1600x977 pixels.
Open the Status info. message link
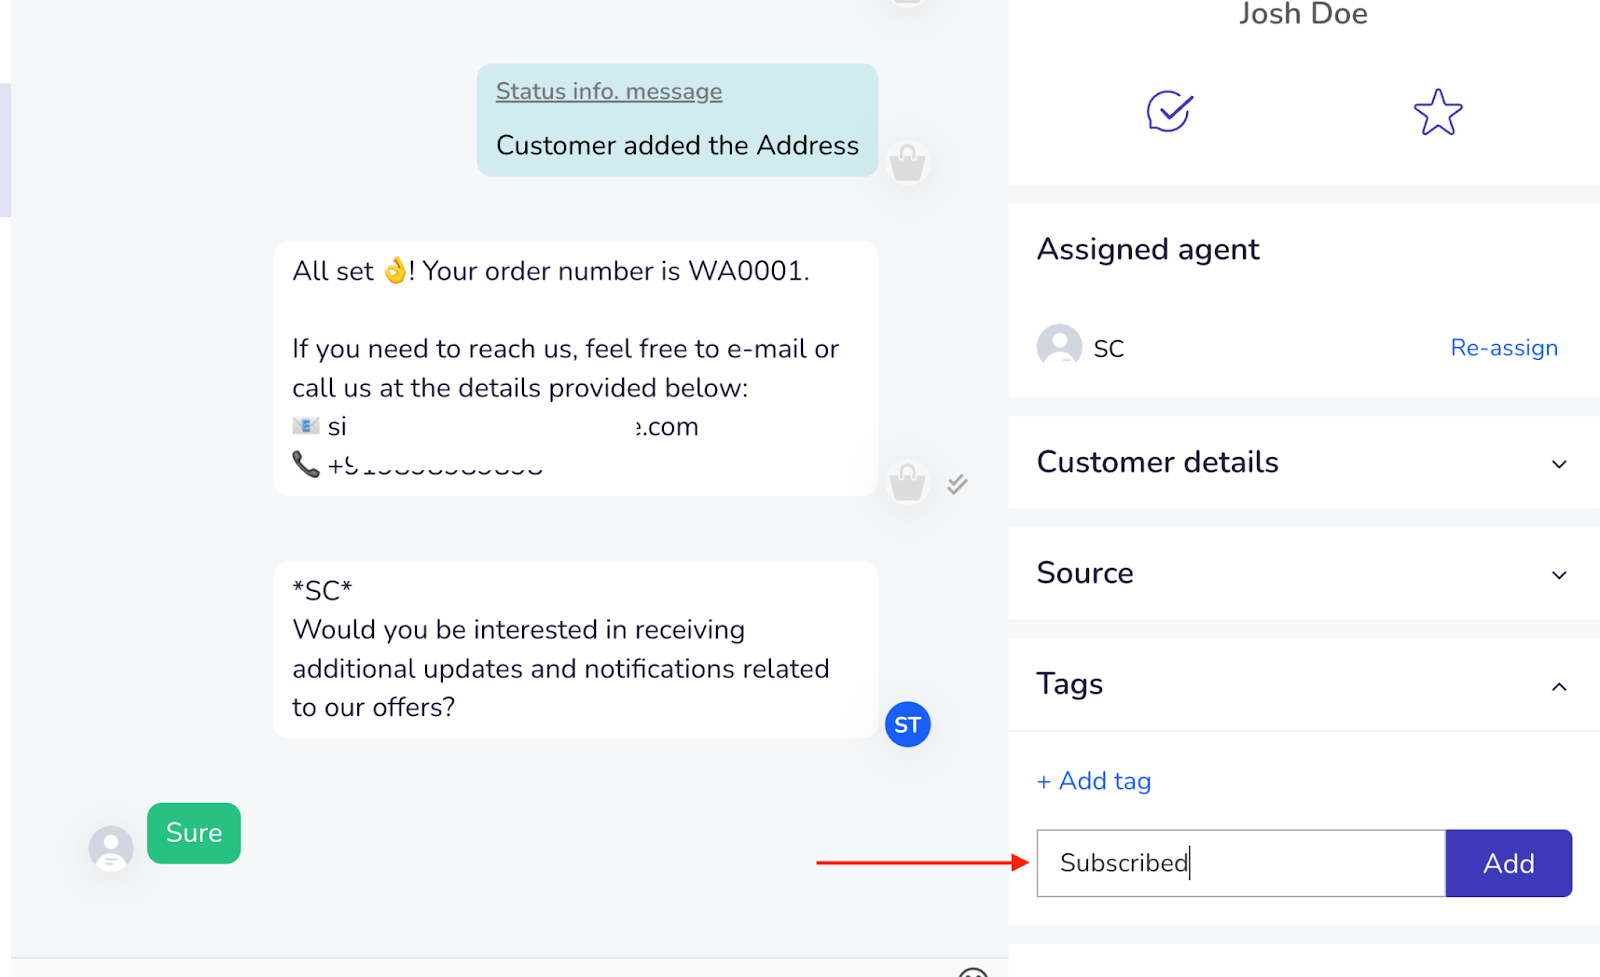point(609,91)
